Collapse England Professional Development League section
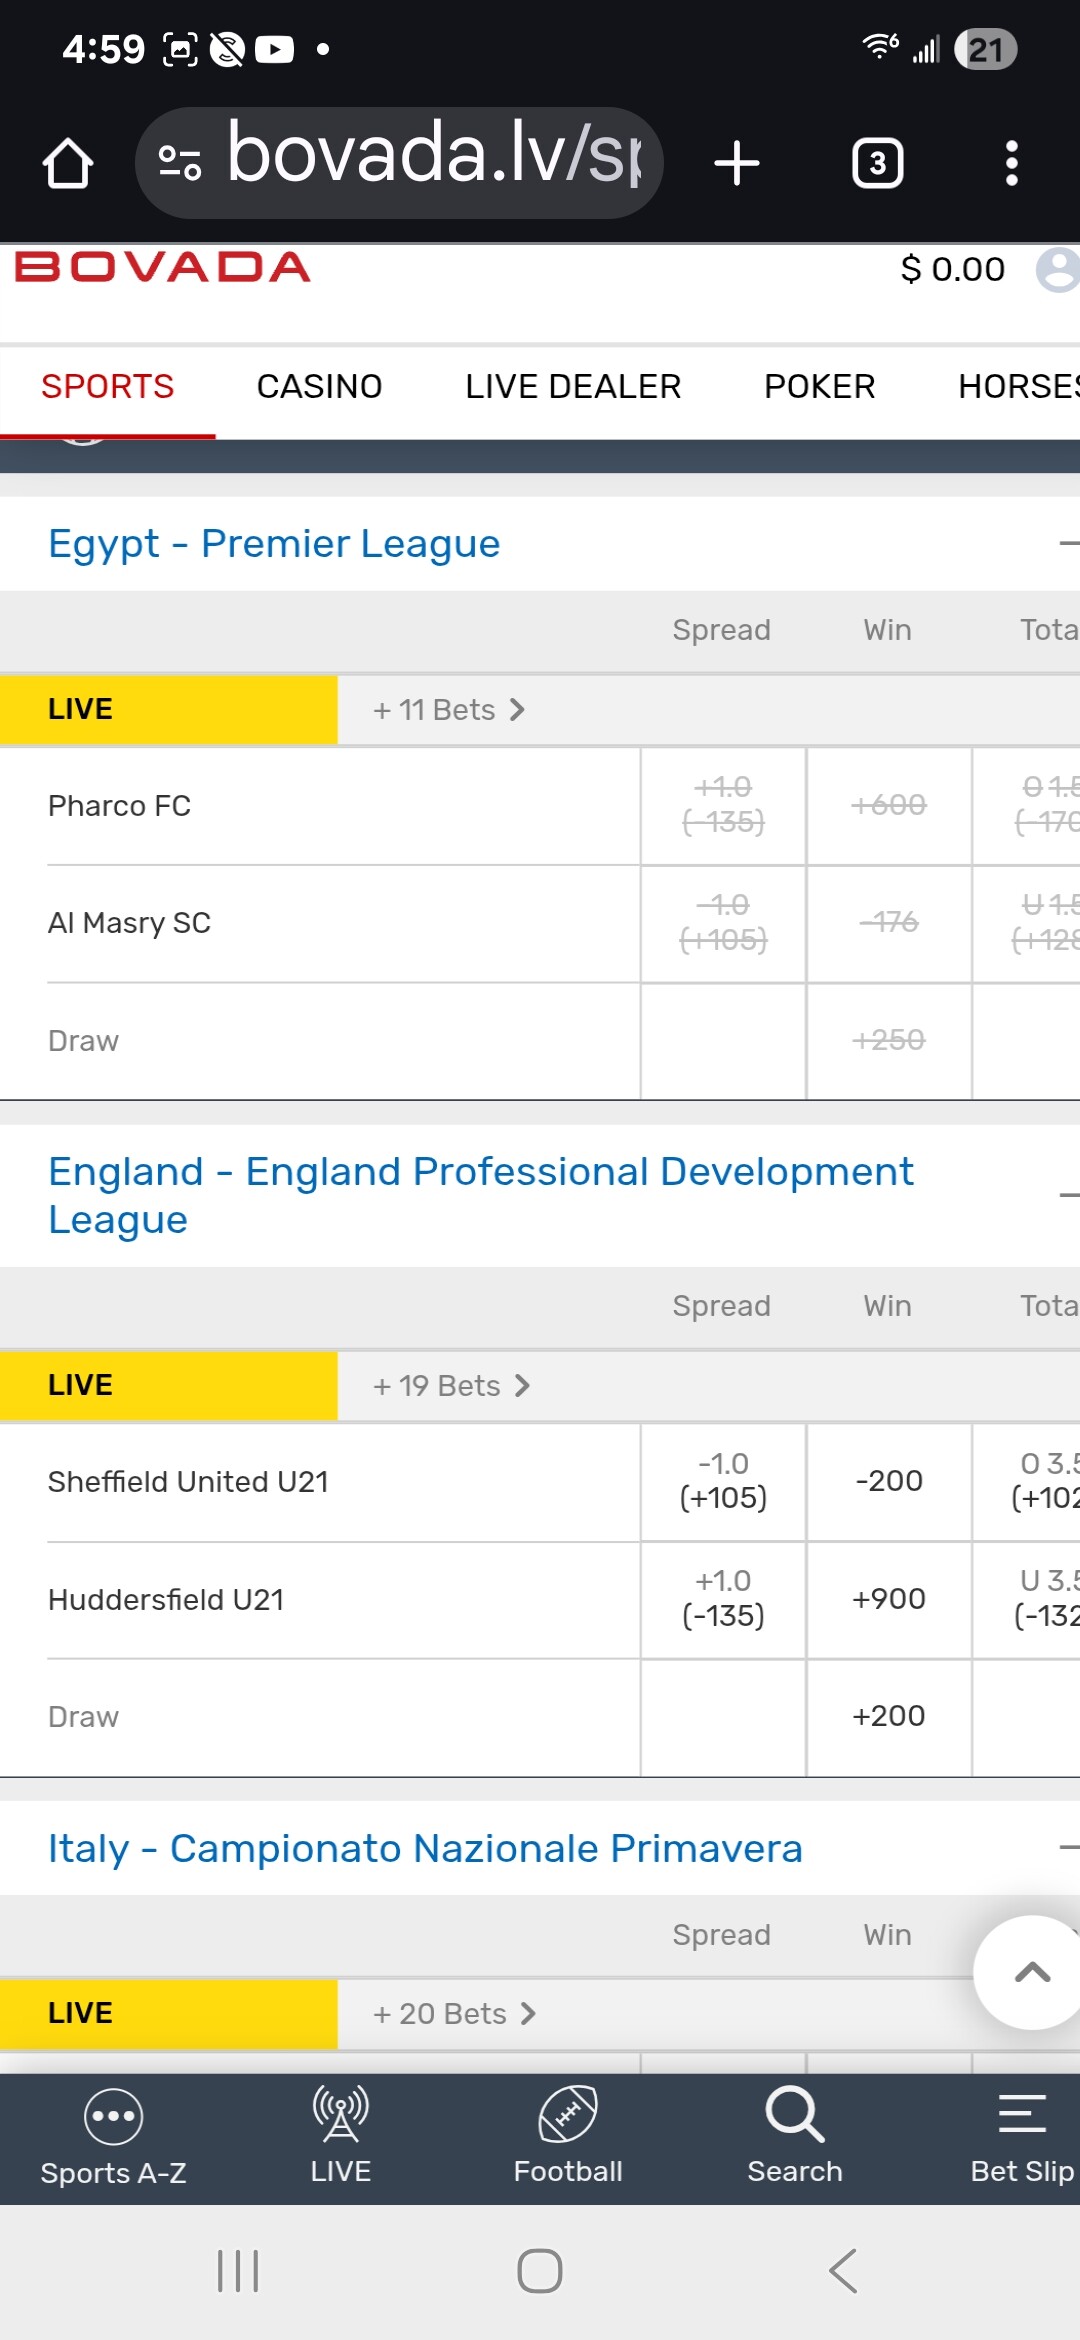Screen dimensions: 1080x2340 (1067, 1195)
